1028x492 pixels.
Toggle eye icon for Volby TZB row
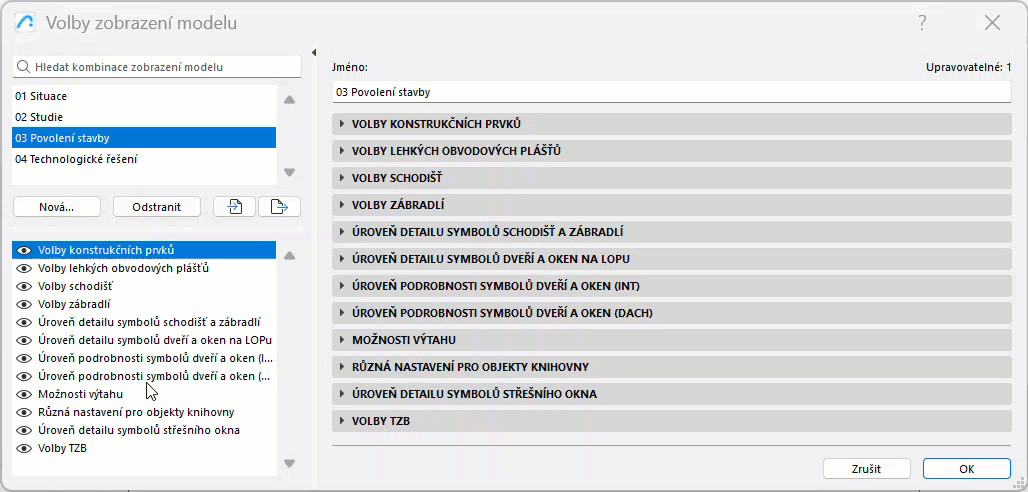coord(25,449)
